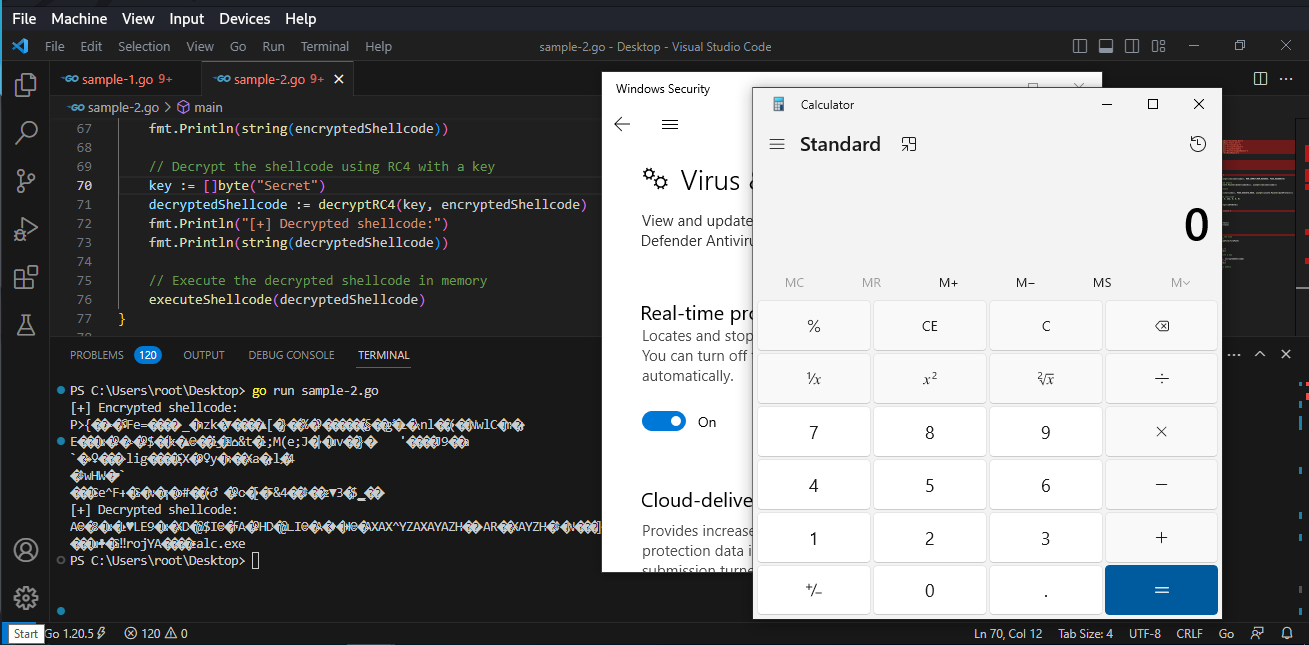Open the Search view in the activity bar
This screenshot has height=645, width=1309.
coord(26,133)
